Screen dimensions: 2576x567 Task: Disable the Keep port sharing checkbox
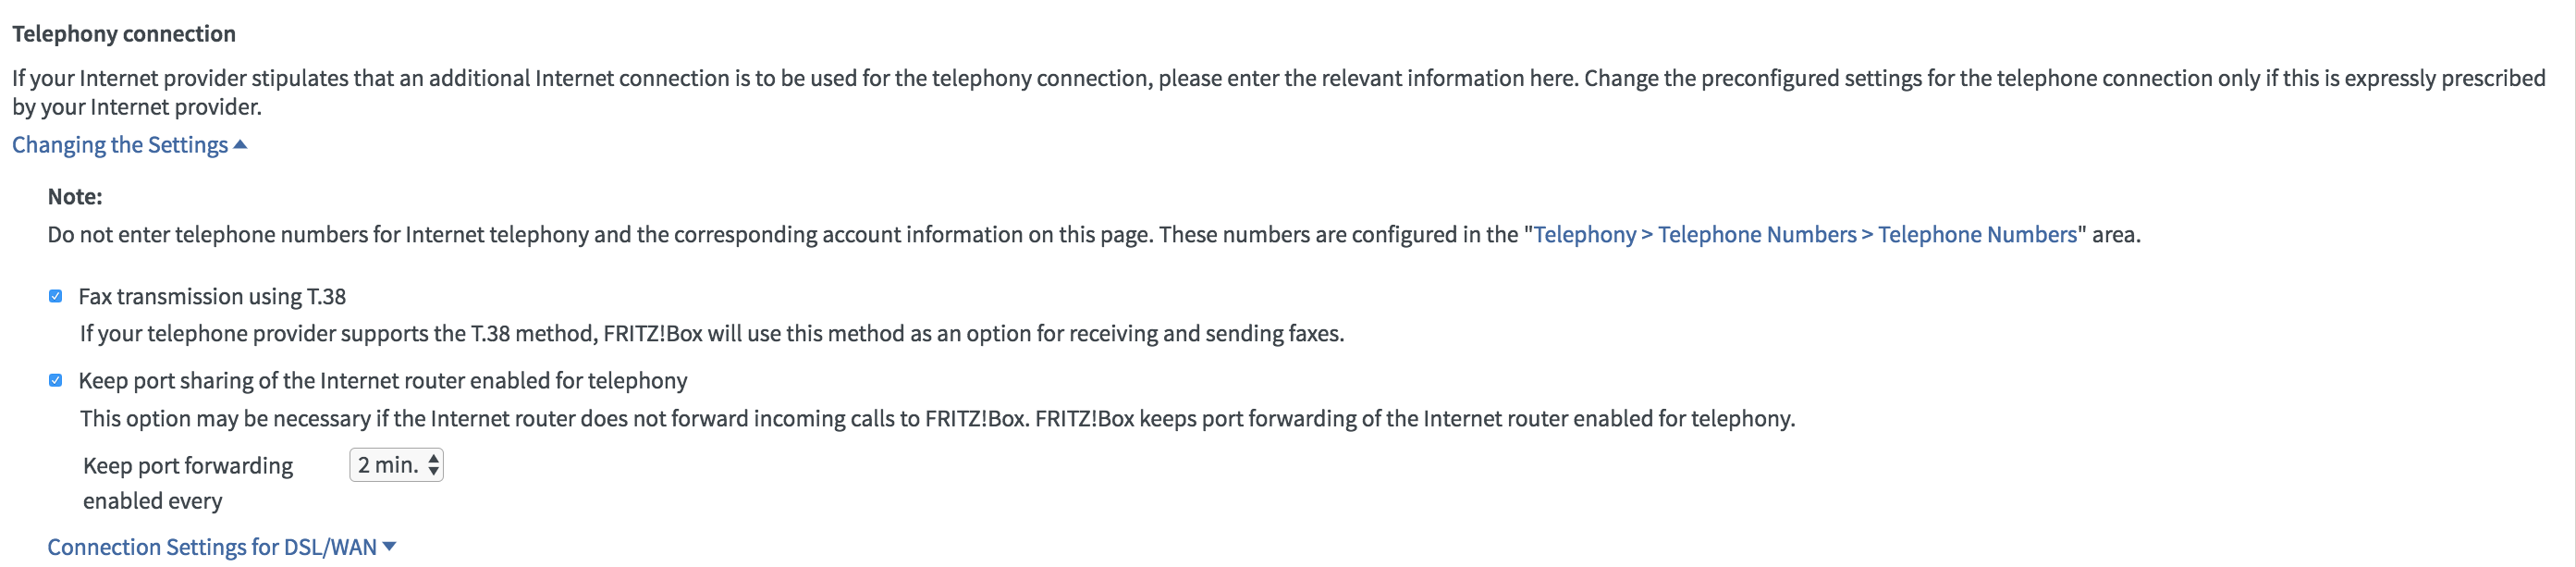coord(56,380)
